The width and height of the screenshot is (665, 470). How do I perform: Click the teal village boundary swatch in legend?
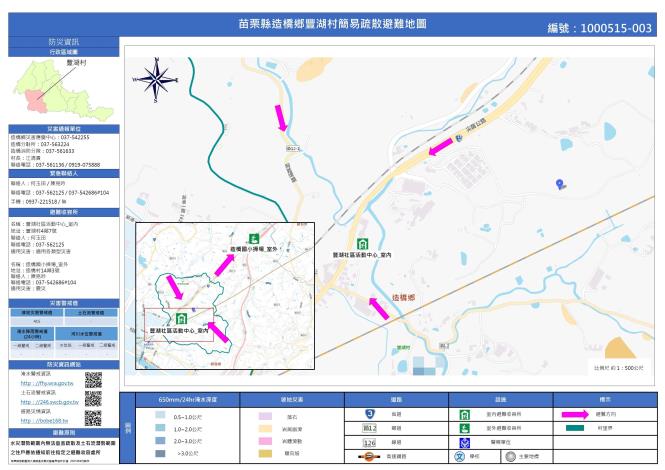(x=575, y=428)
